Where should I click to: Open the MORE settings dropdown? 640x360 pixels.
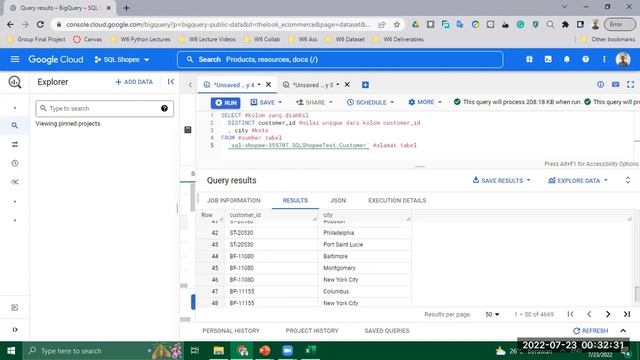click(x=425, y=102)
